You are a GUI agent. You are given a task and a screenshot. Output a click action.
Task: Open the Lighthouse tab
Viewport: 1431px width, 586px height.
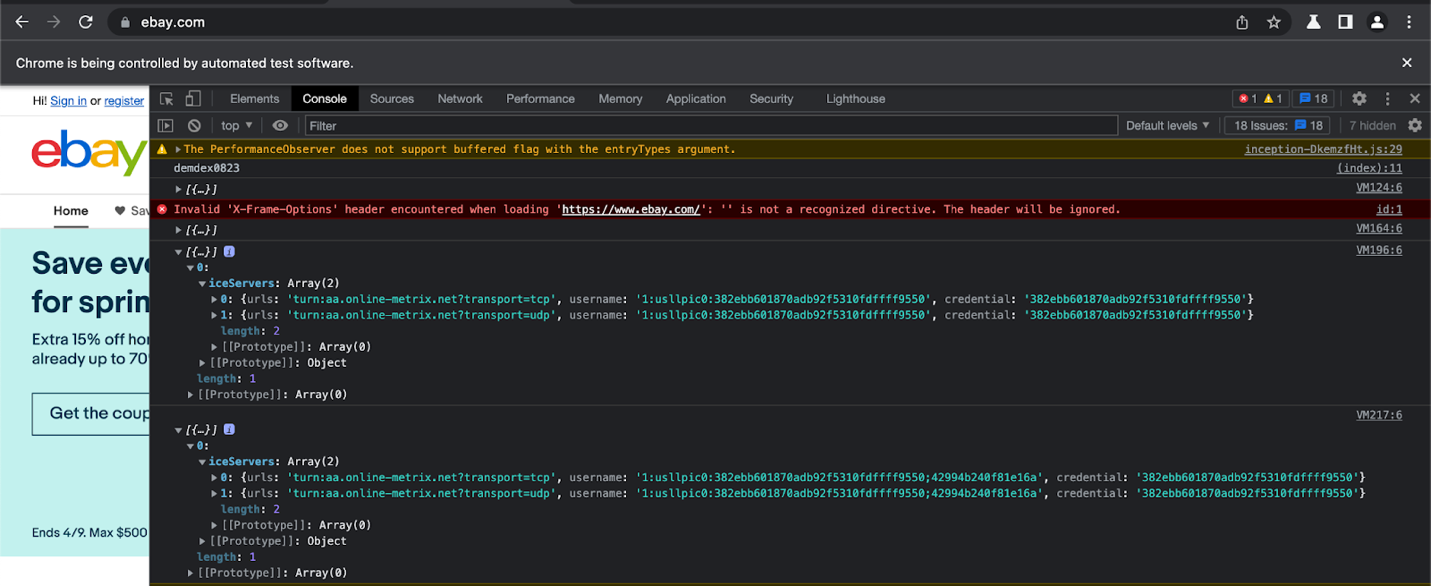856,99
